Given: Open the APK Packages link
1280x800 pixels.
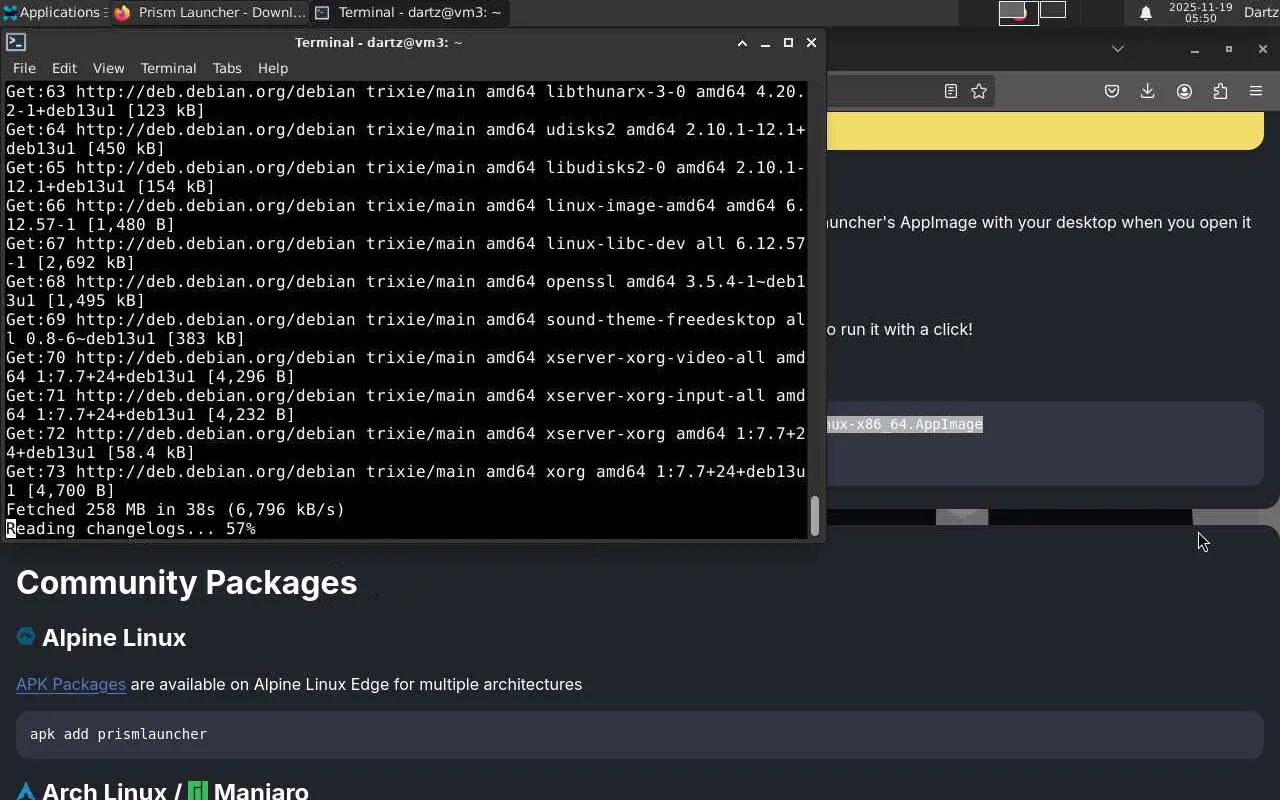Looking at the screenshot, I should click(71, 684).
